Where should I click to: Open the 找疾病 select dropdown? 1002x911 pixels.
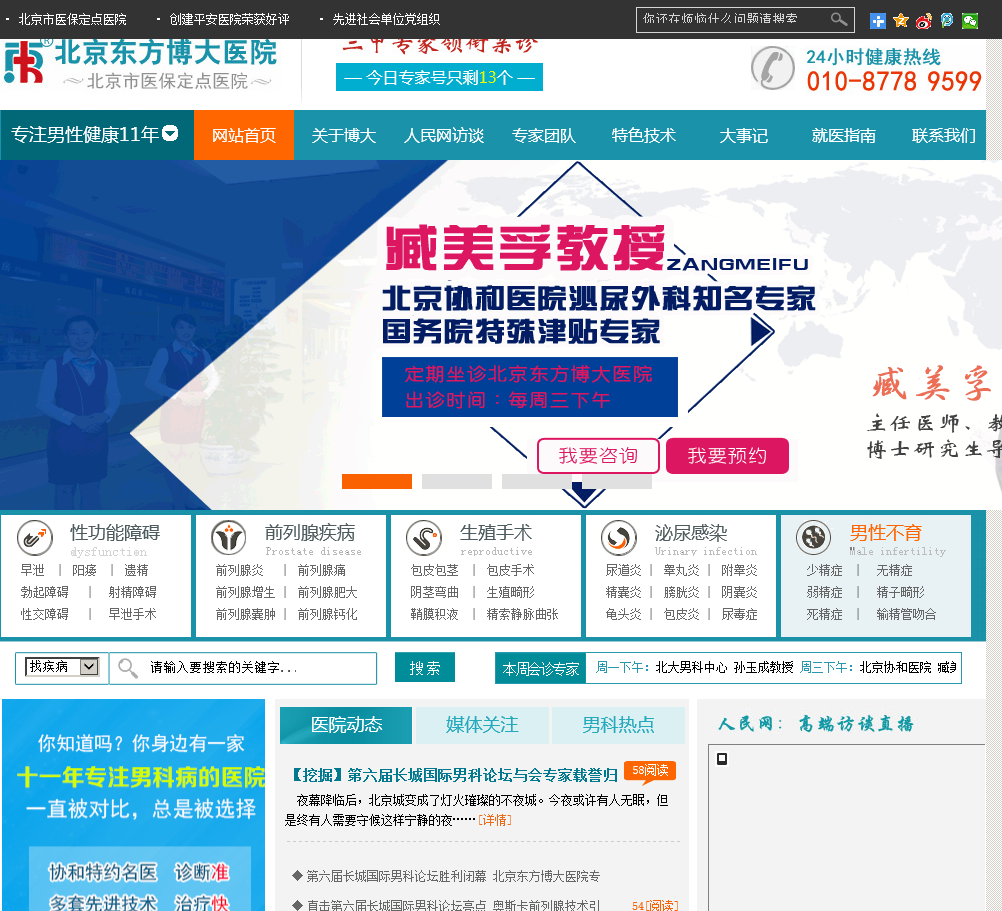pyautogui.click(x=62, y=667)
